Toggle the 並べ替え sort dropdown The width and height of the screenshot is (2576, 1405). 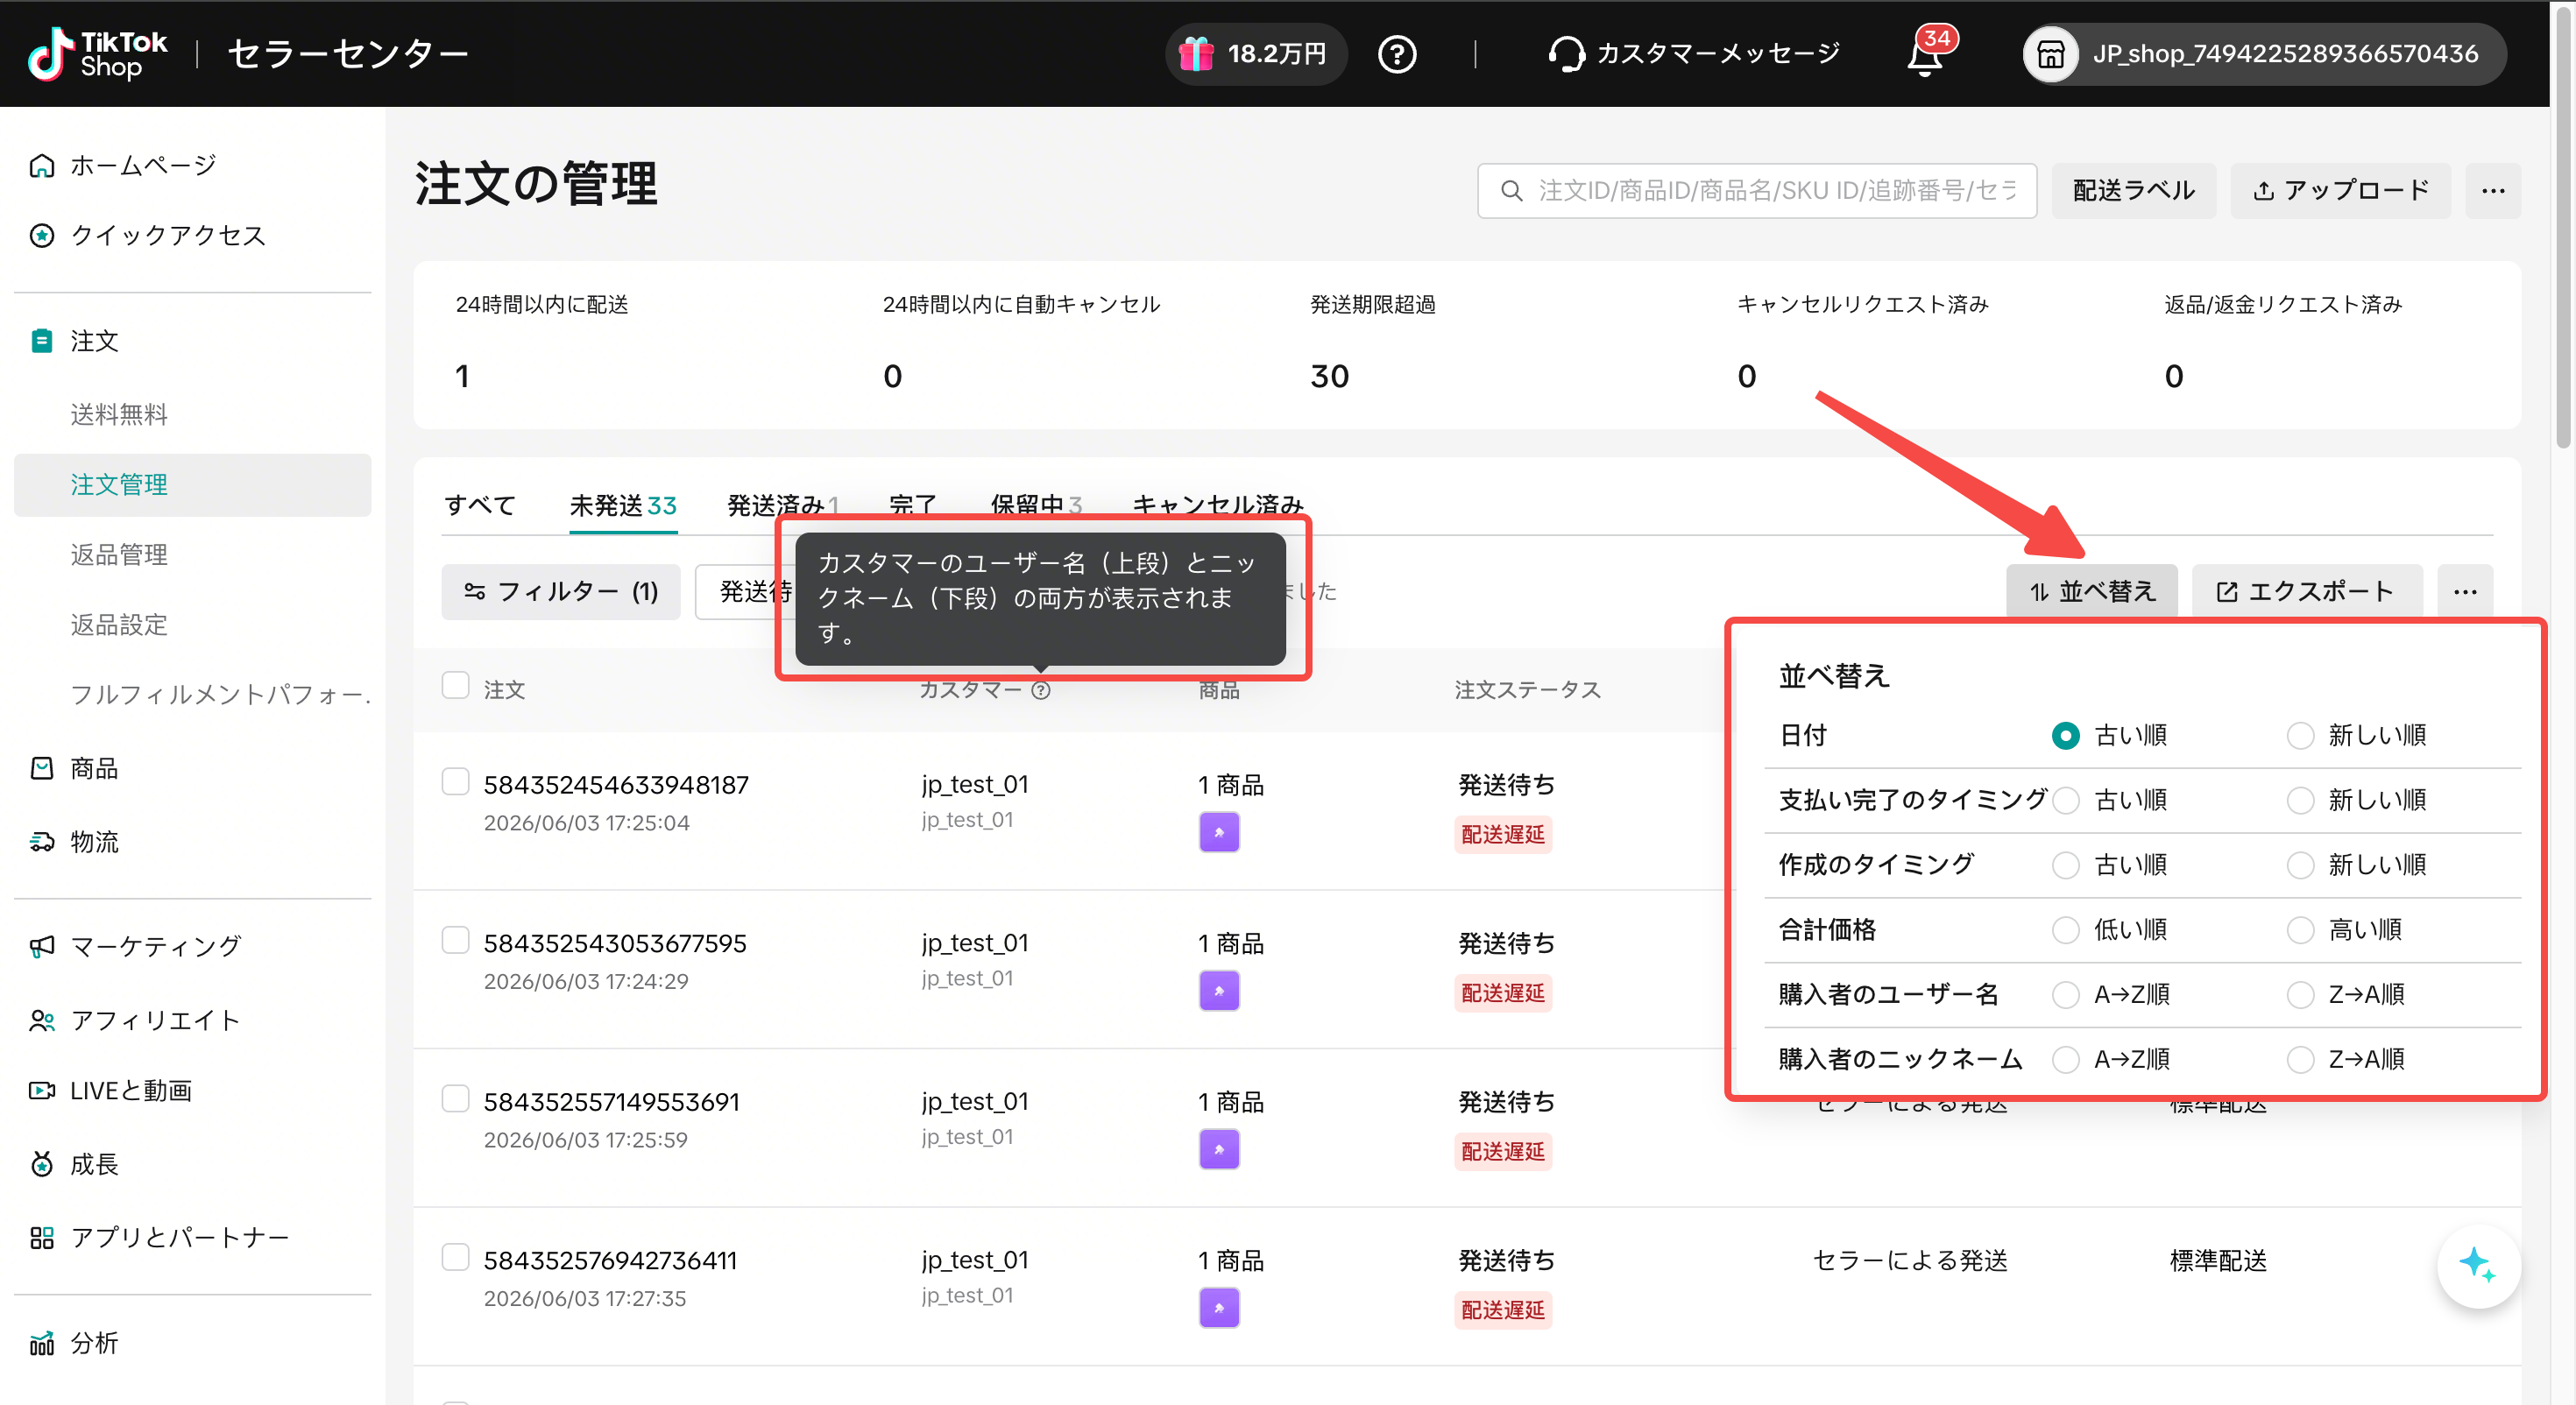(2091, 591)
